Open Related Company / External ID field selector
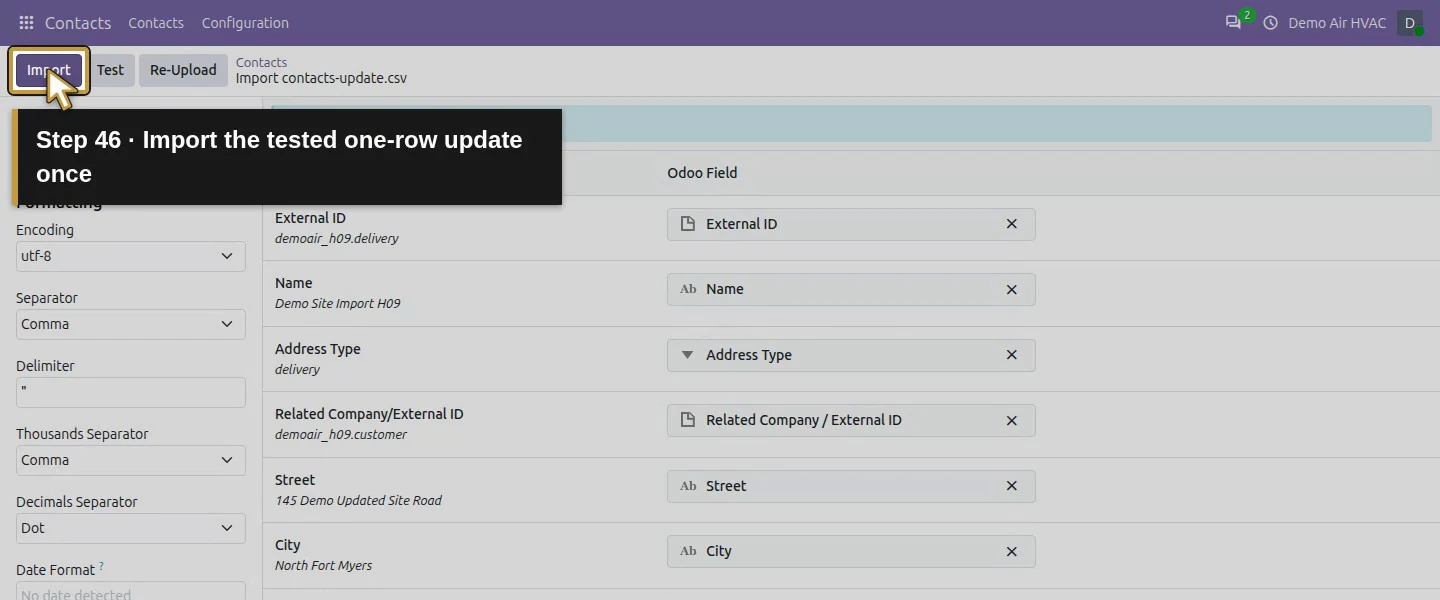The width and height of the screenshot is (1440, 600). tap(851, 420)
